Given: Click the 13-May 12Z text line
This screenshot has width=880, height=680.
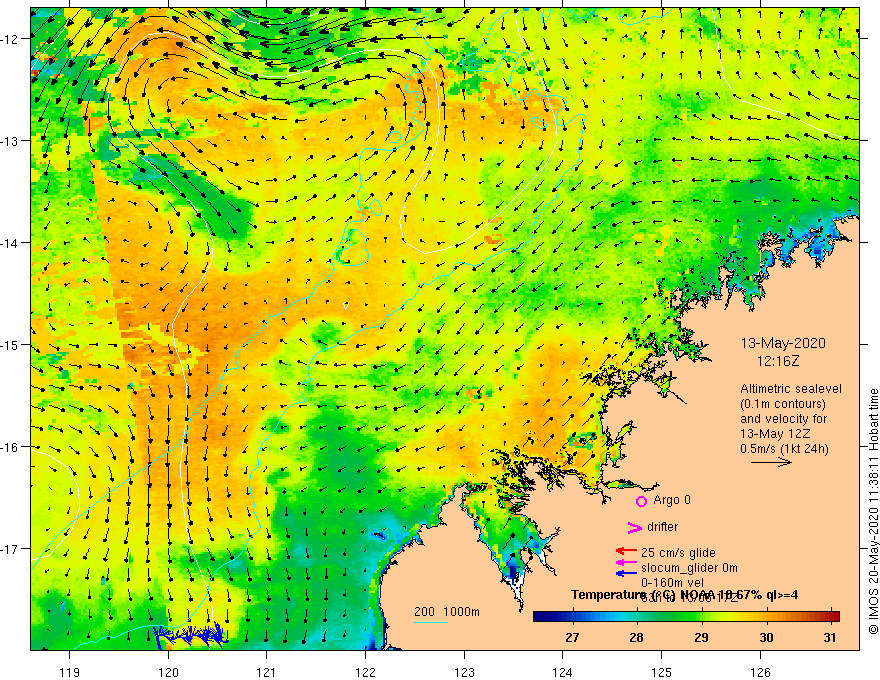Looking at the screenshot, I should [775, 434].
